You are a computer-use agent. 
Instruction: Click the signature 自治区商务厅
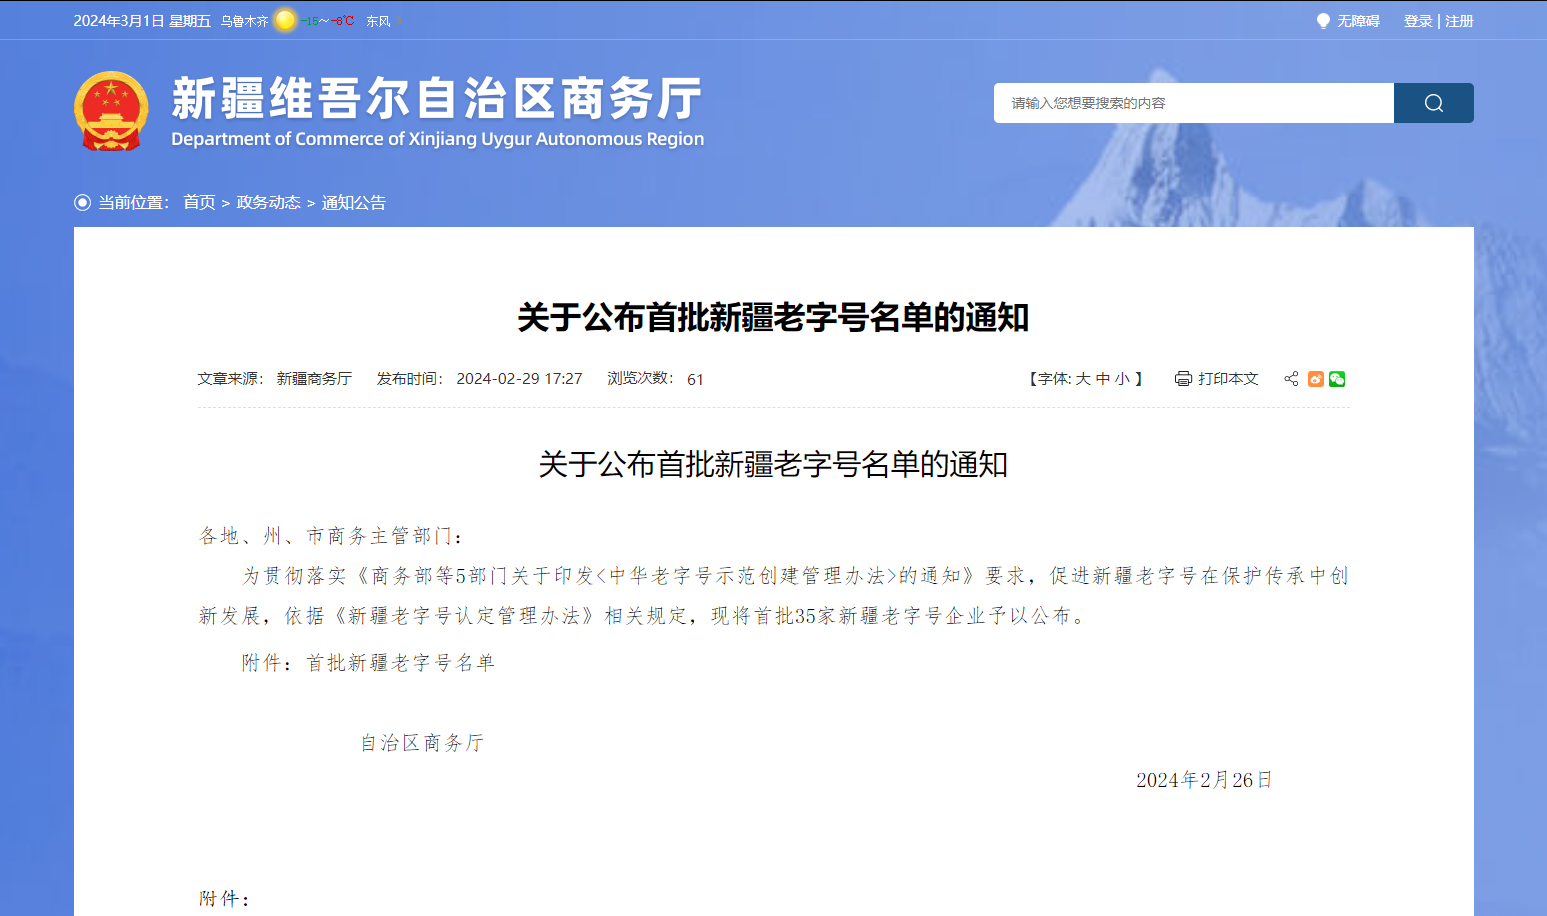click(x=422, y=743)
